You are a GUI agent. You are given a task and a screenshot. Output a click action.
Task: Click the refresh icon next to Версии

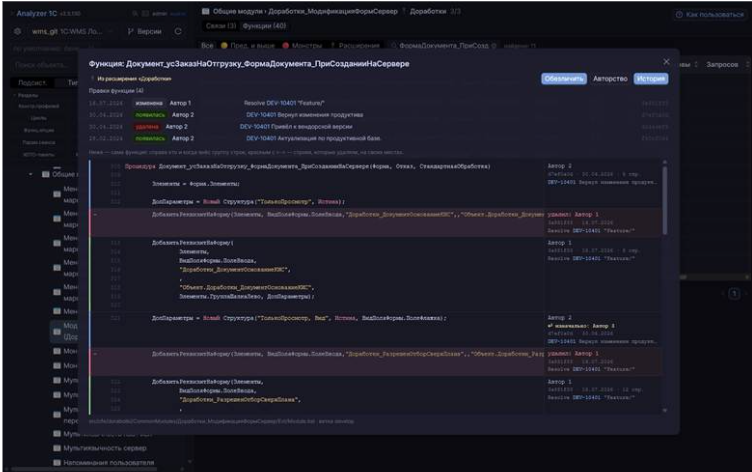click(x=178, y=31)
